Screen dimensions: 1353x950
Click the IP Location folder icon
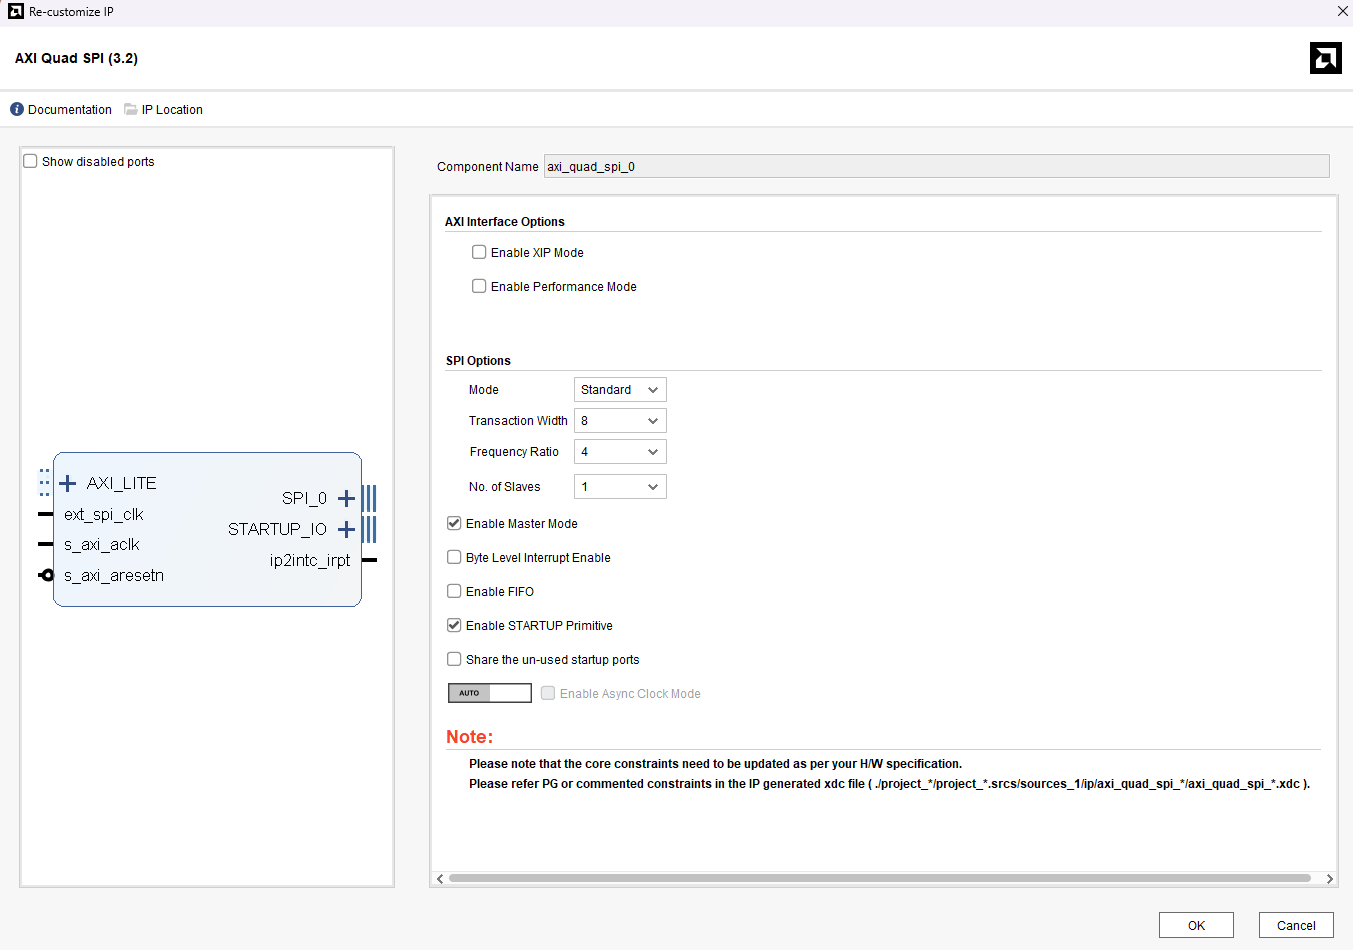pos(131,110)
